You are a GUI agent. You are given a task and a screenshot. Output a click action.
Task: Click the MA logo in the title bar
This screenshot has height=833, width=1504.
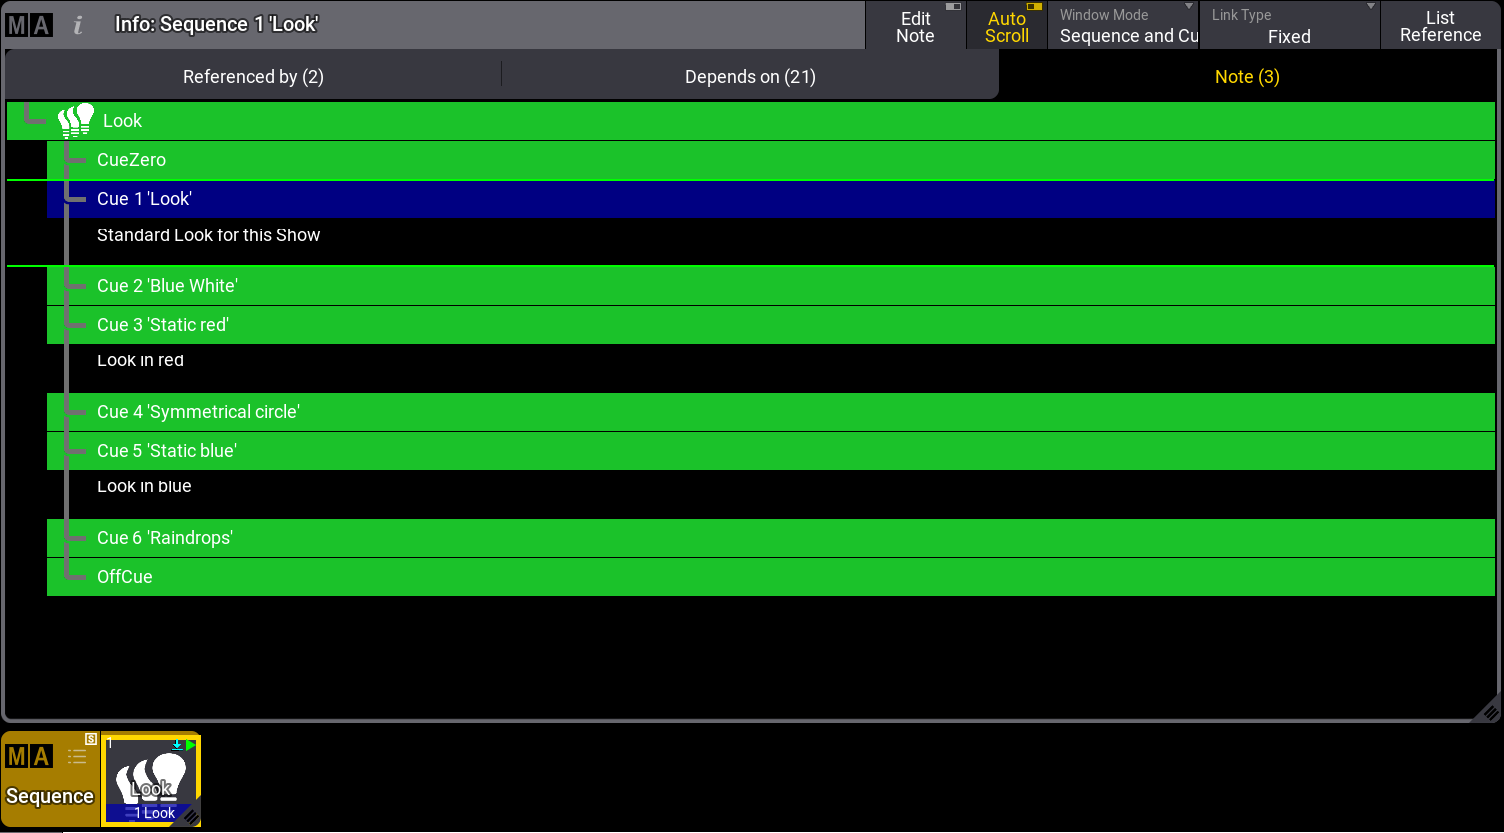[x=29, y=25]
